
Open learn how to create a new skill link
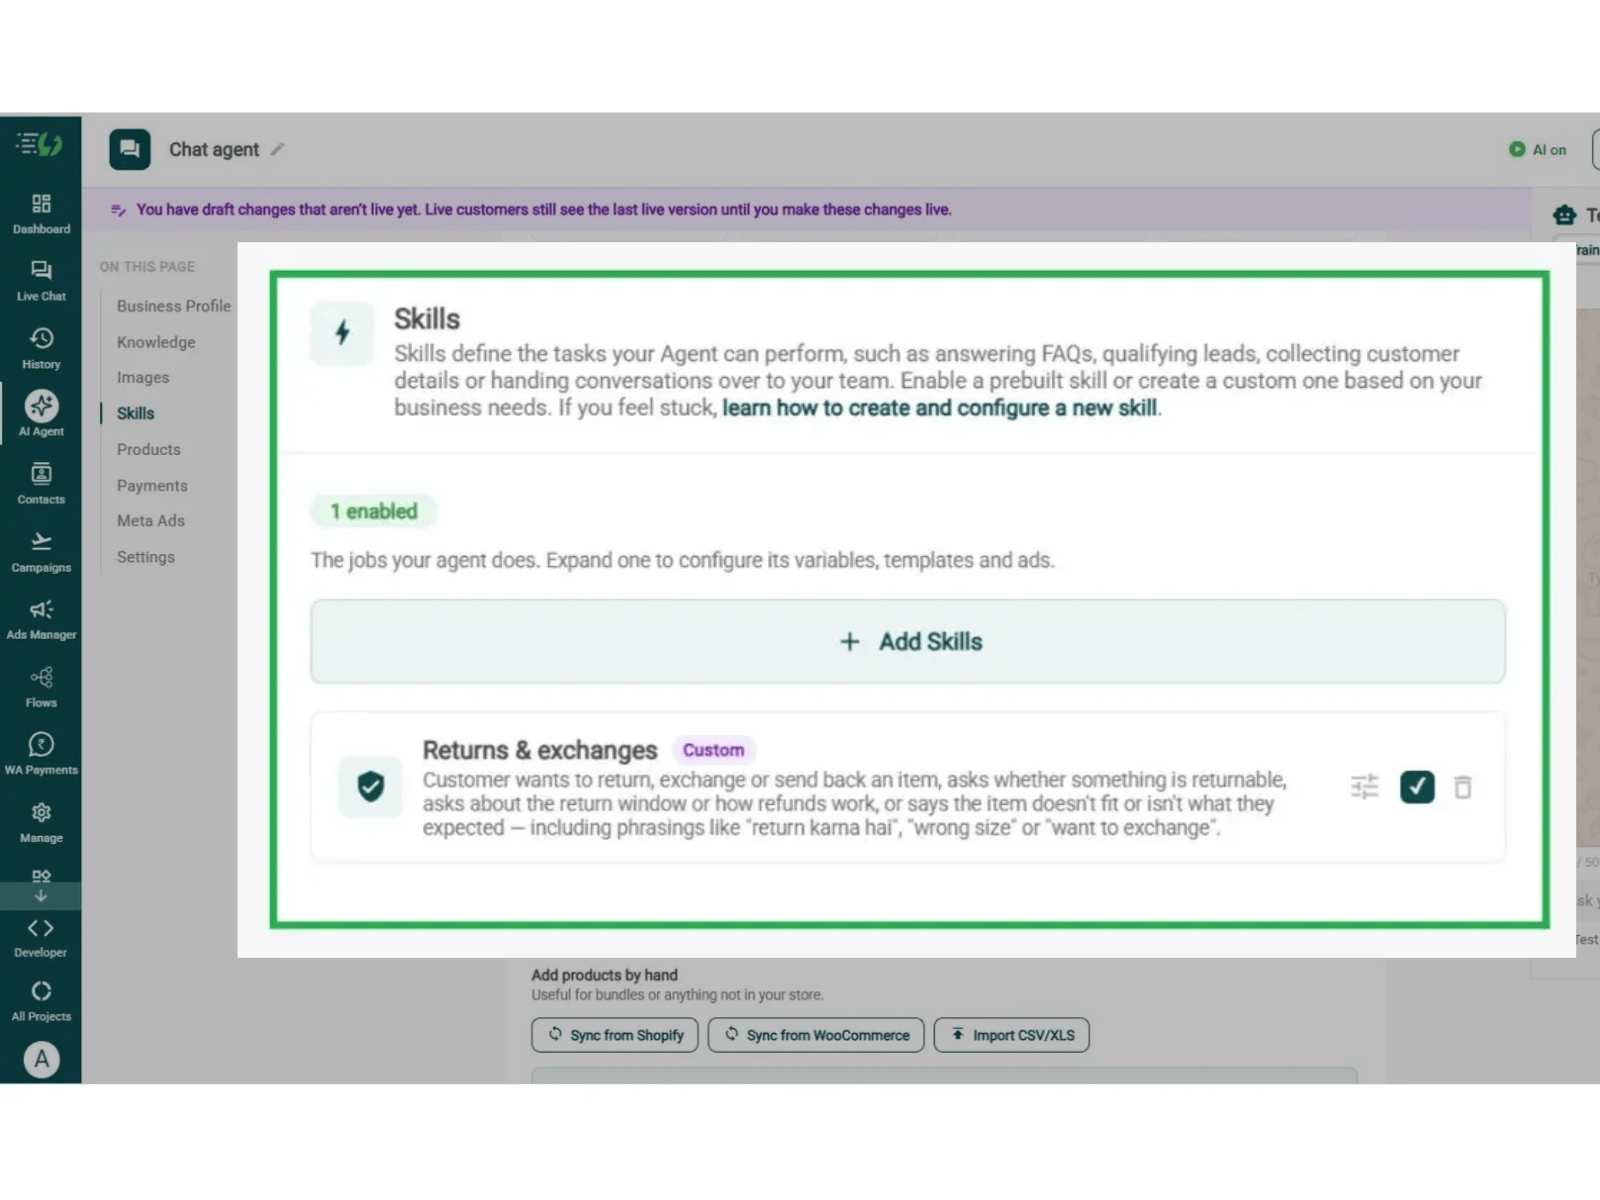pyautogui.click(x=939, y=408)
